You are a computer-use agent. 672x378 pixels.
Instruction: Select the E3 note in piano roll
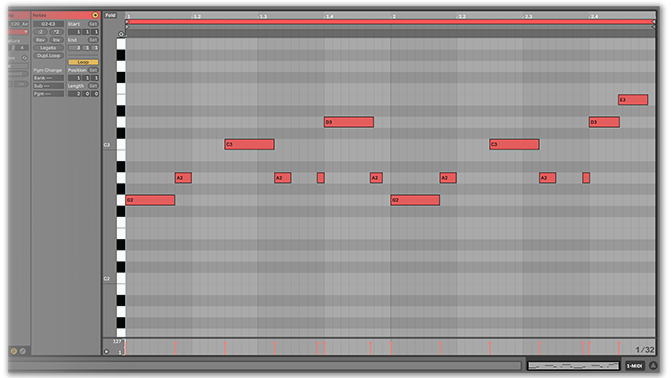[633, 100]
